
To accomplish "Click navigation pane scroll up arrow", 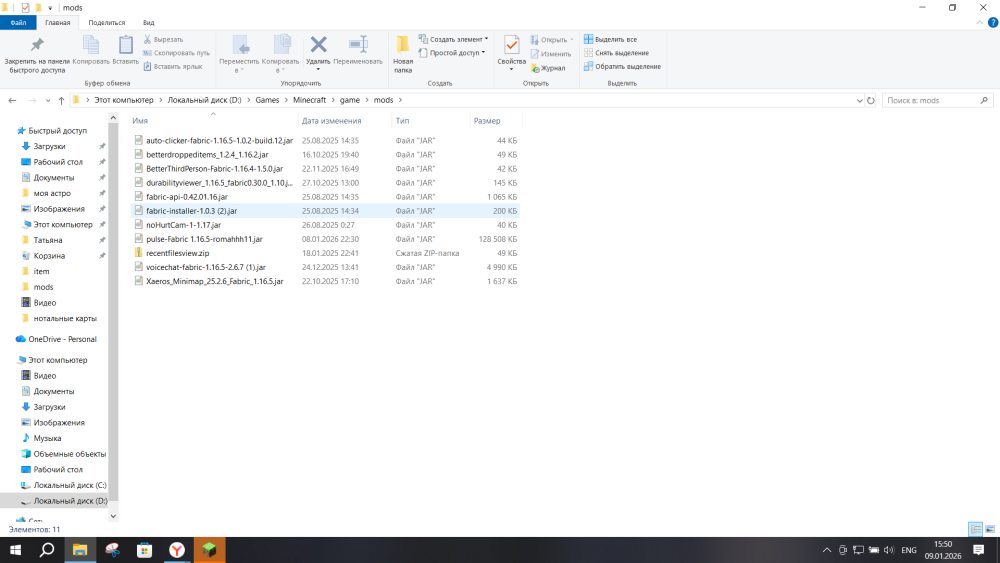I will pyautogui.click(x=113, y=117).
